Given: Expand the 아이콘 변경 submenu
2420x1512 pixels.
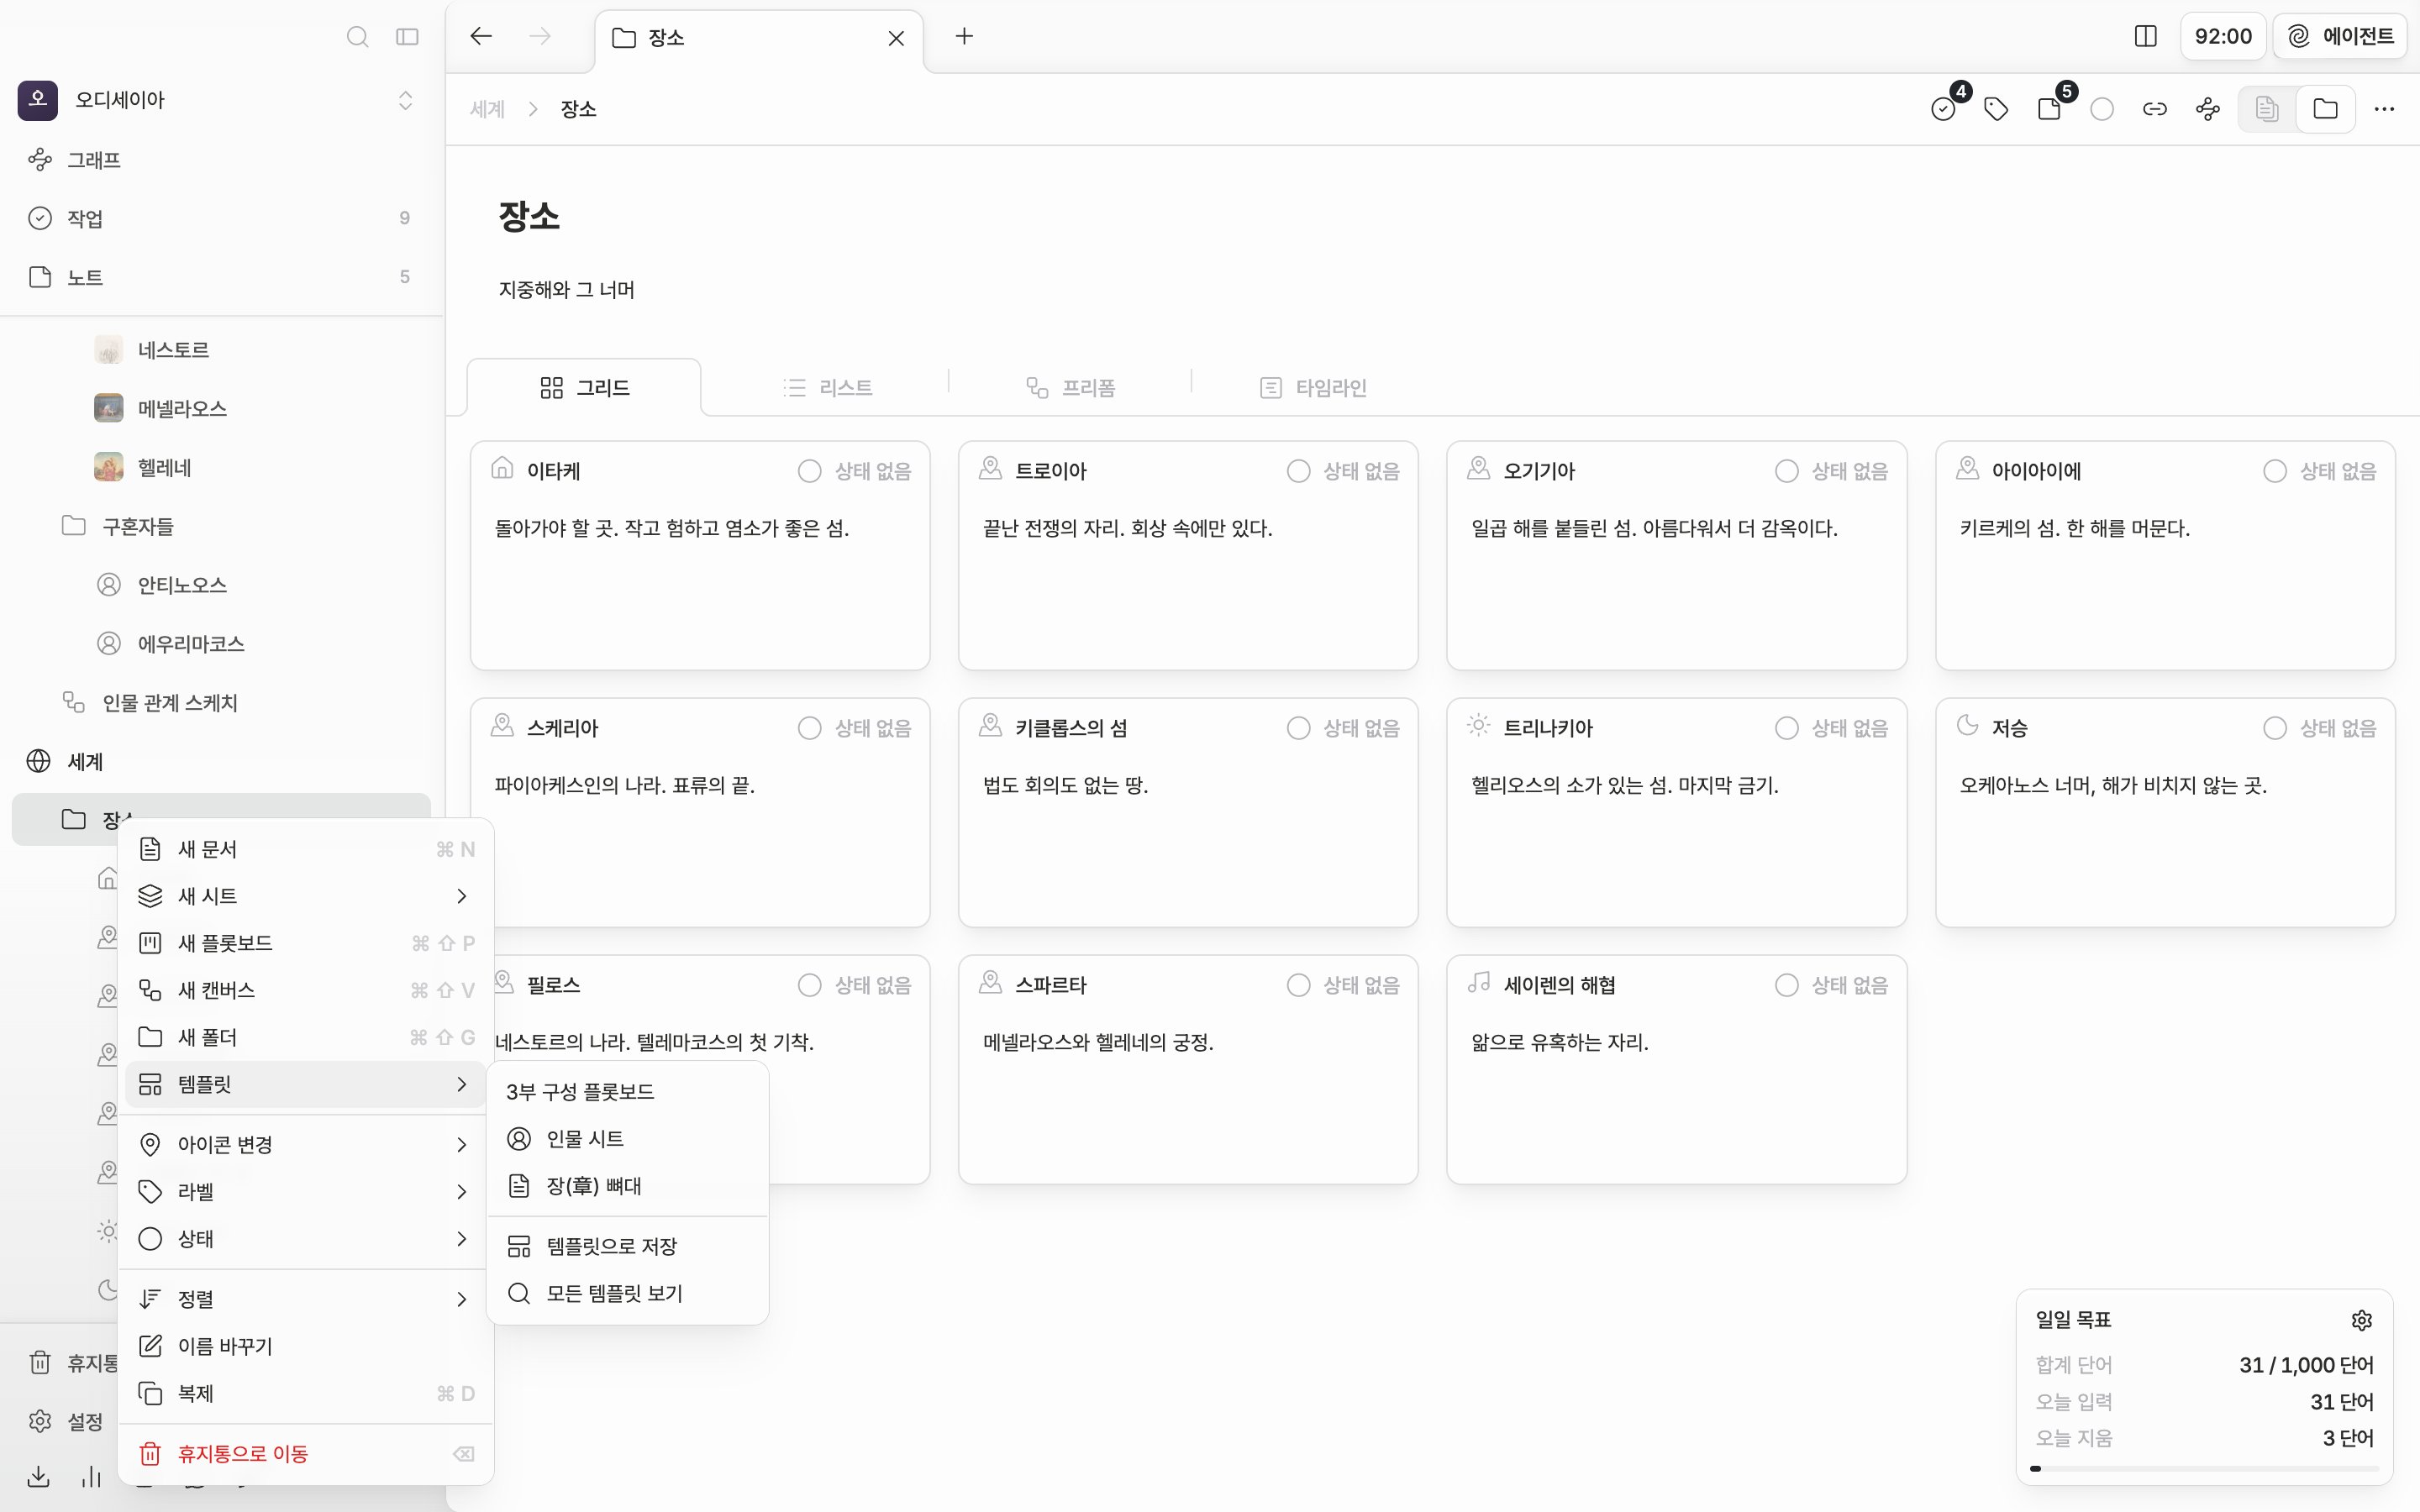Looking at the screenshot, I should (x=306, y=1144).
